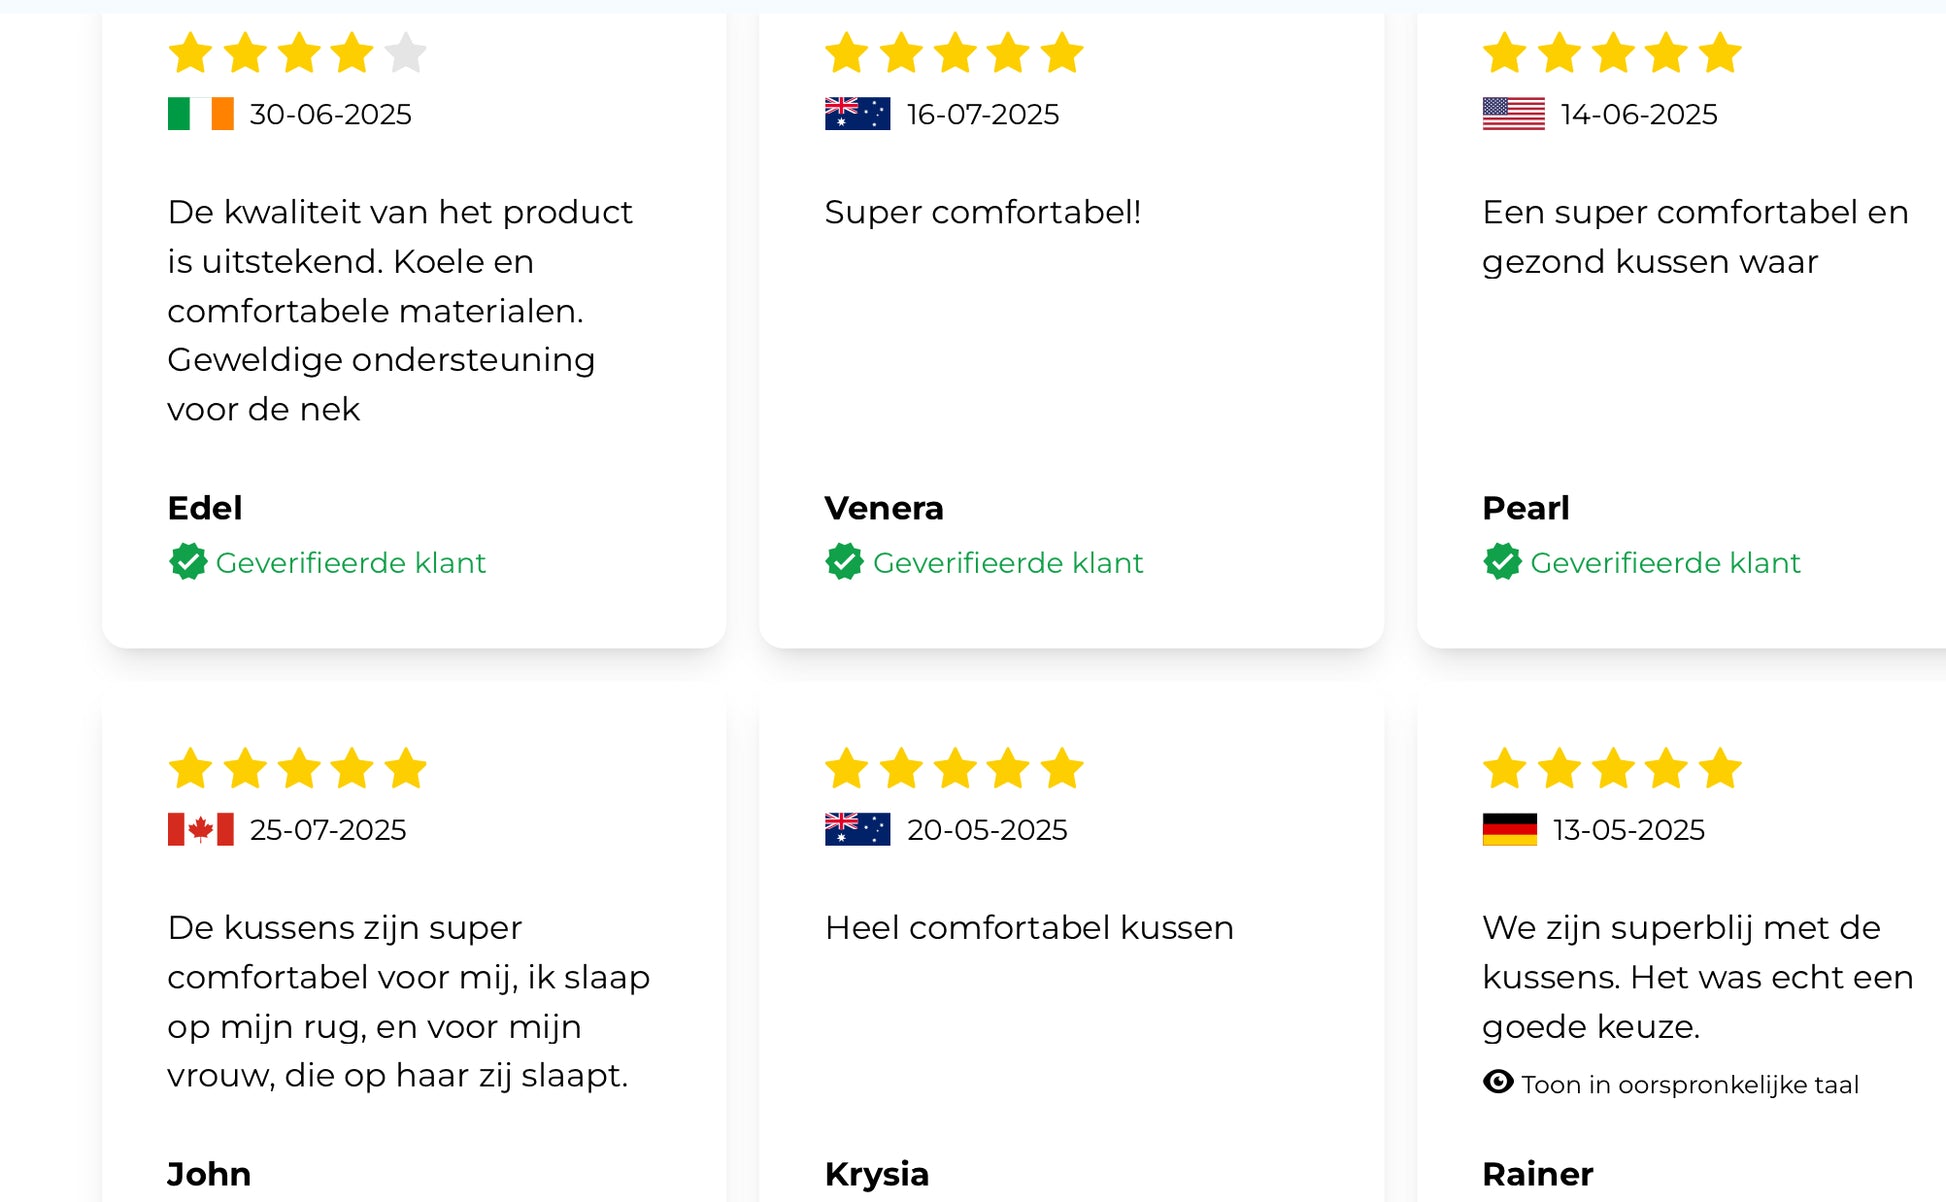Click the verified checkmark badge under Venera
The height and width of the screenshot is (1202, 1946).
click(x=845, y=562)
